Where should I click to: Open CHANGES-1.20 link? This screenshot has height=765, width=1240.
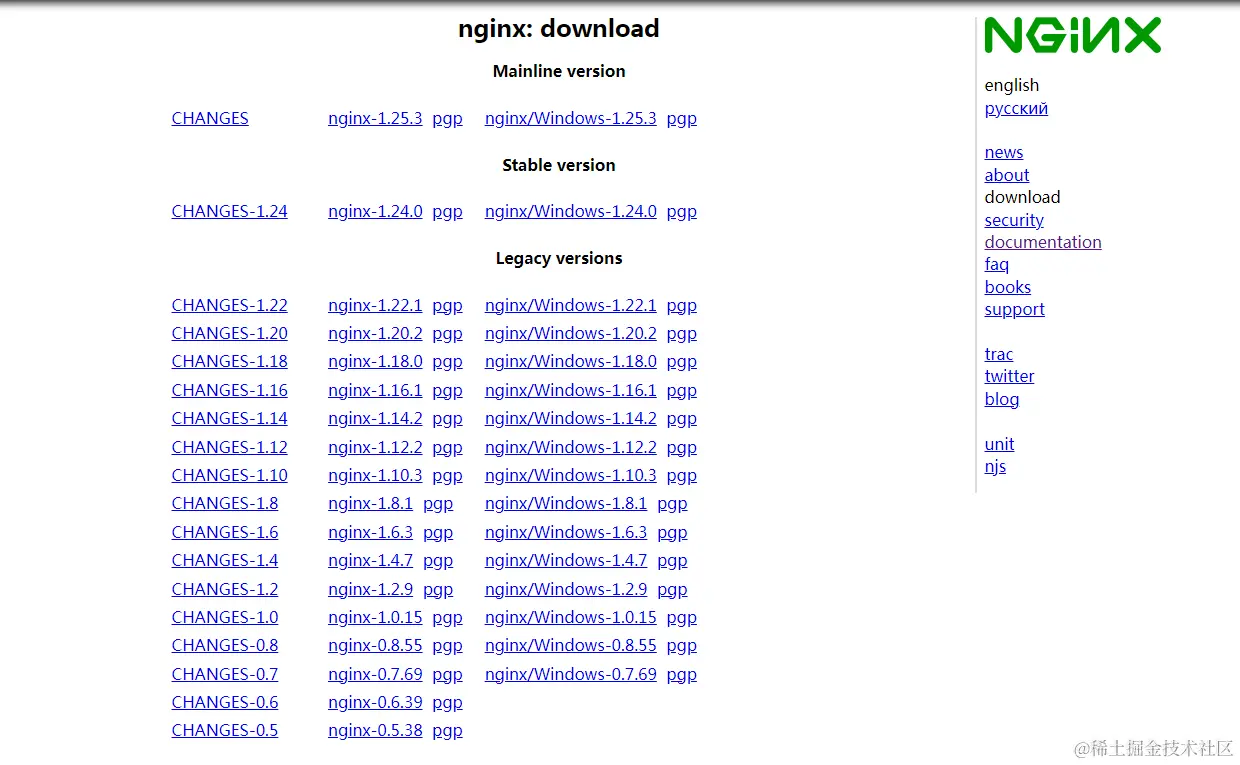click(229, 333)
